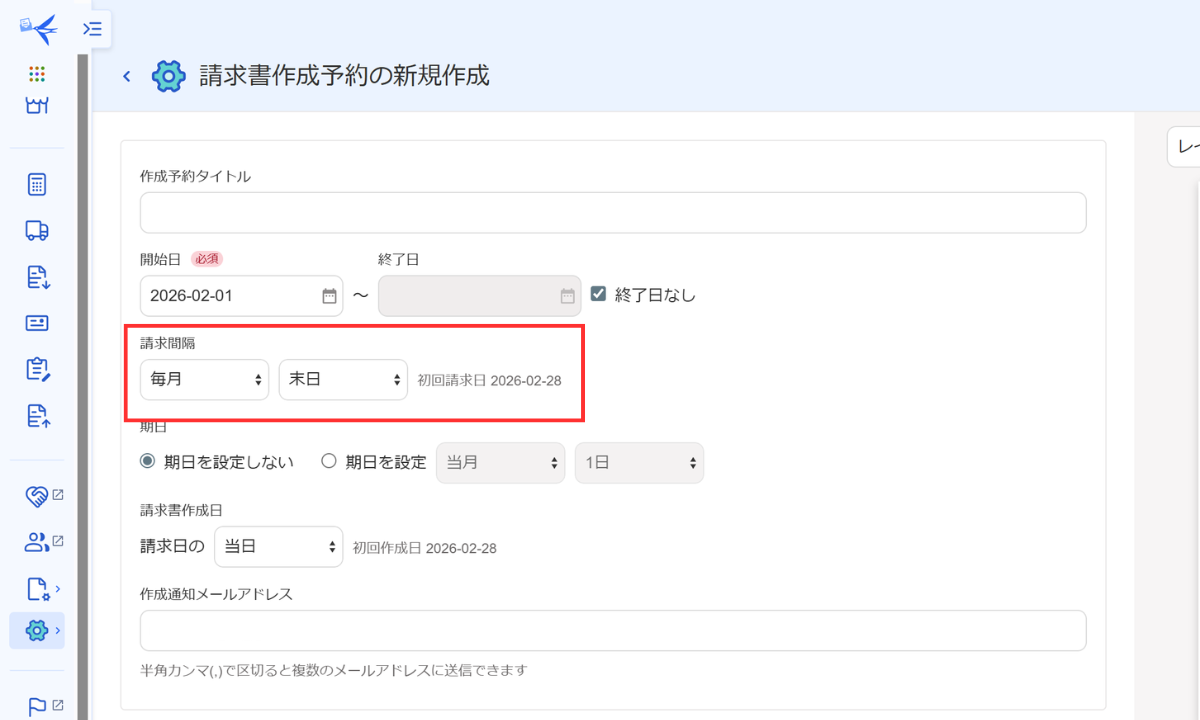Click the document download icon in sidebar
Image resolution: width=1200 pixels, height=720 pixels.
(x=37, y=277)
